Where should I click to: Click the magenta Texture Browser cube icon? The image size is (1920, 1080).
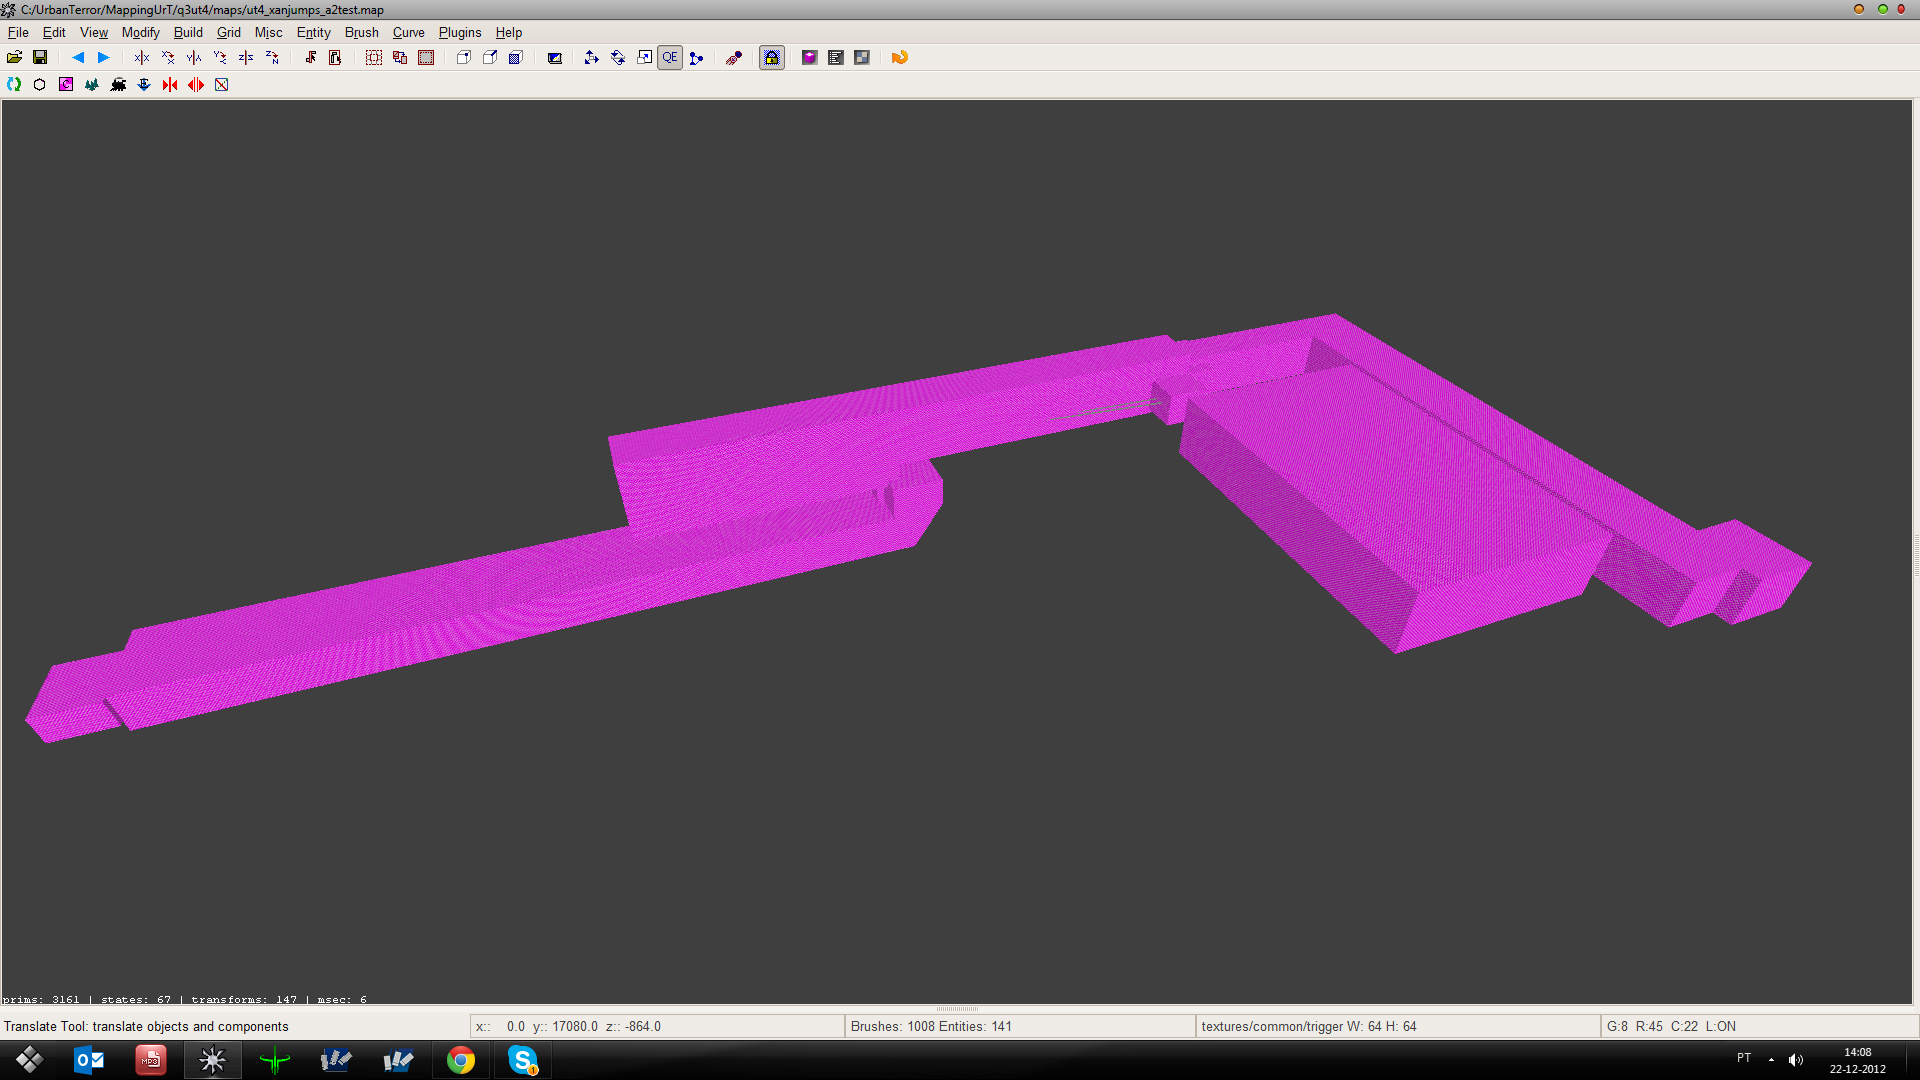[809, 58]
